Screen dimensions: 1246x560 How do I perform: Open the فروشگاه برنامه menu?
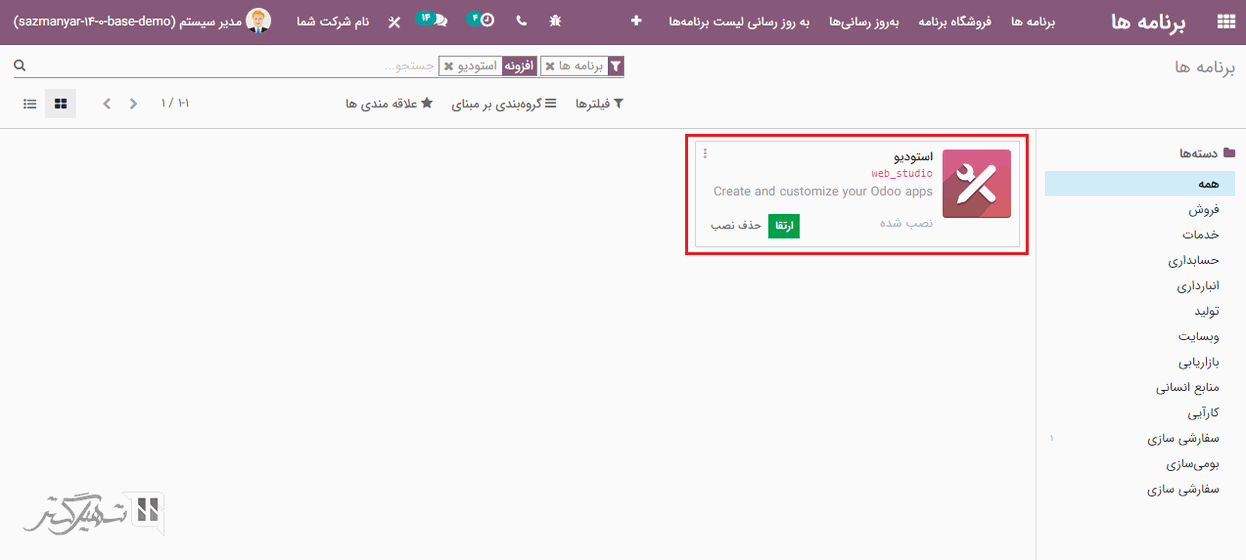click(x=954, y=22)
